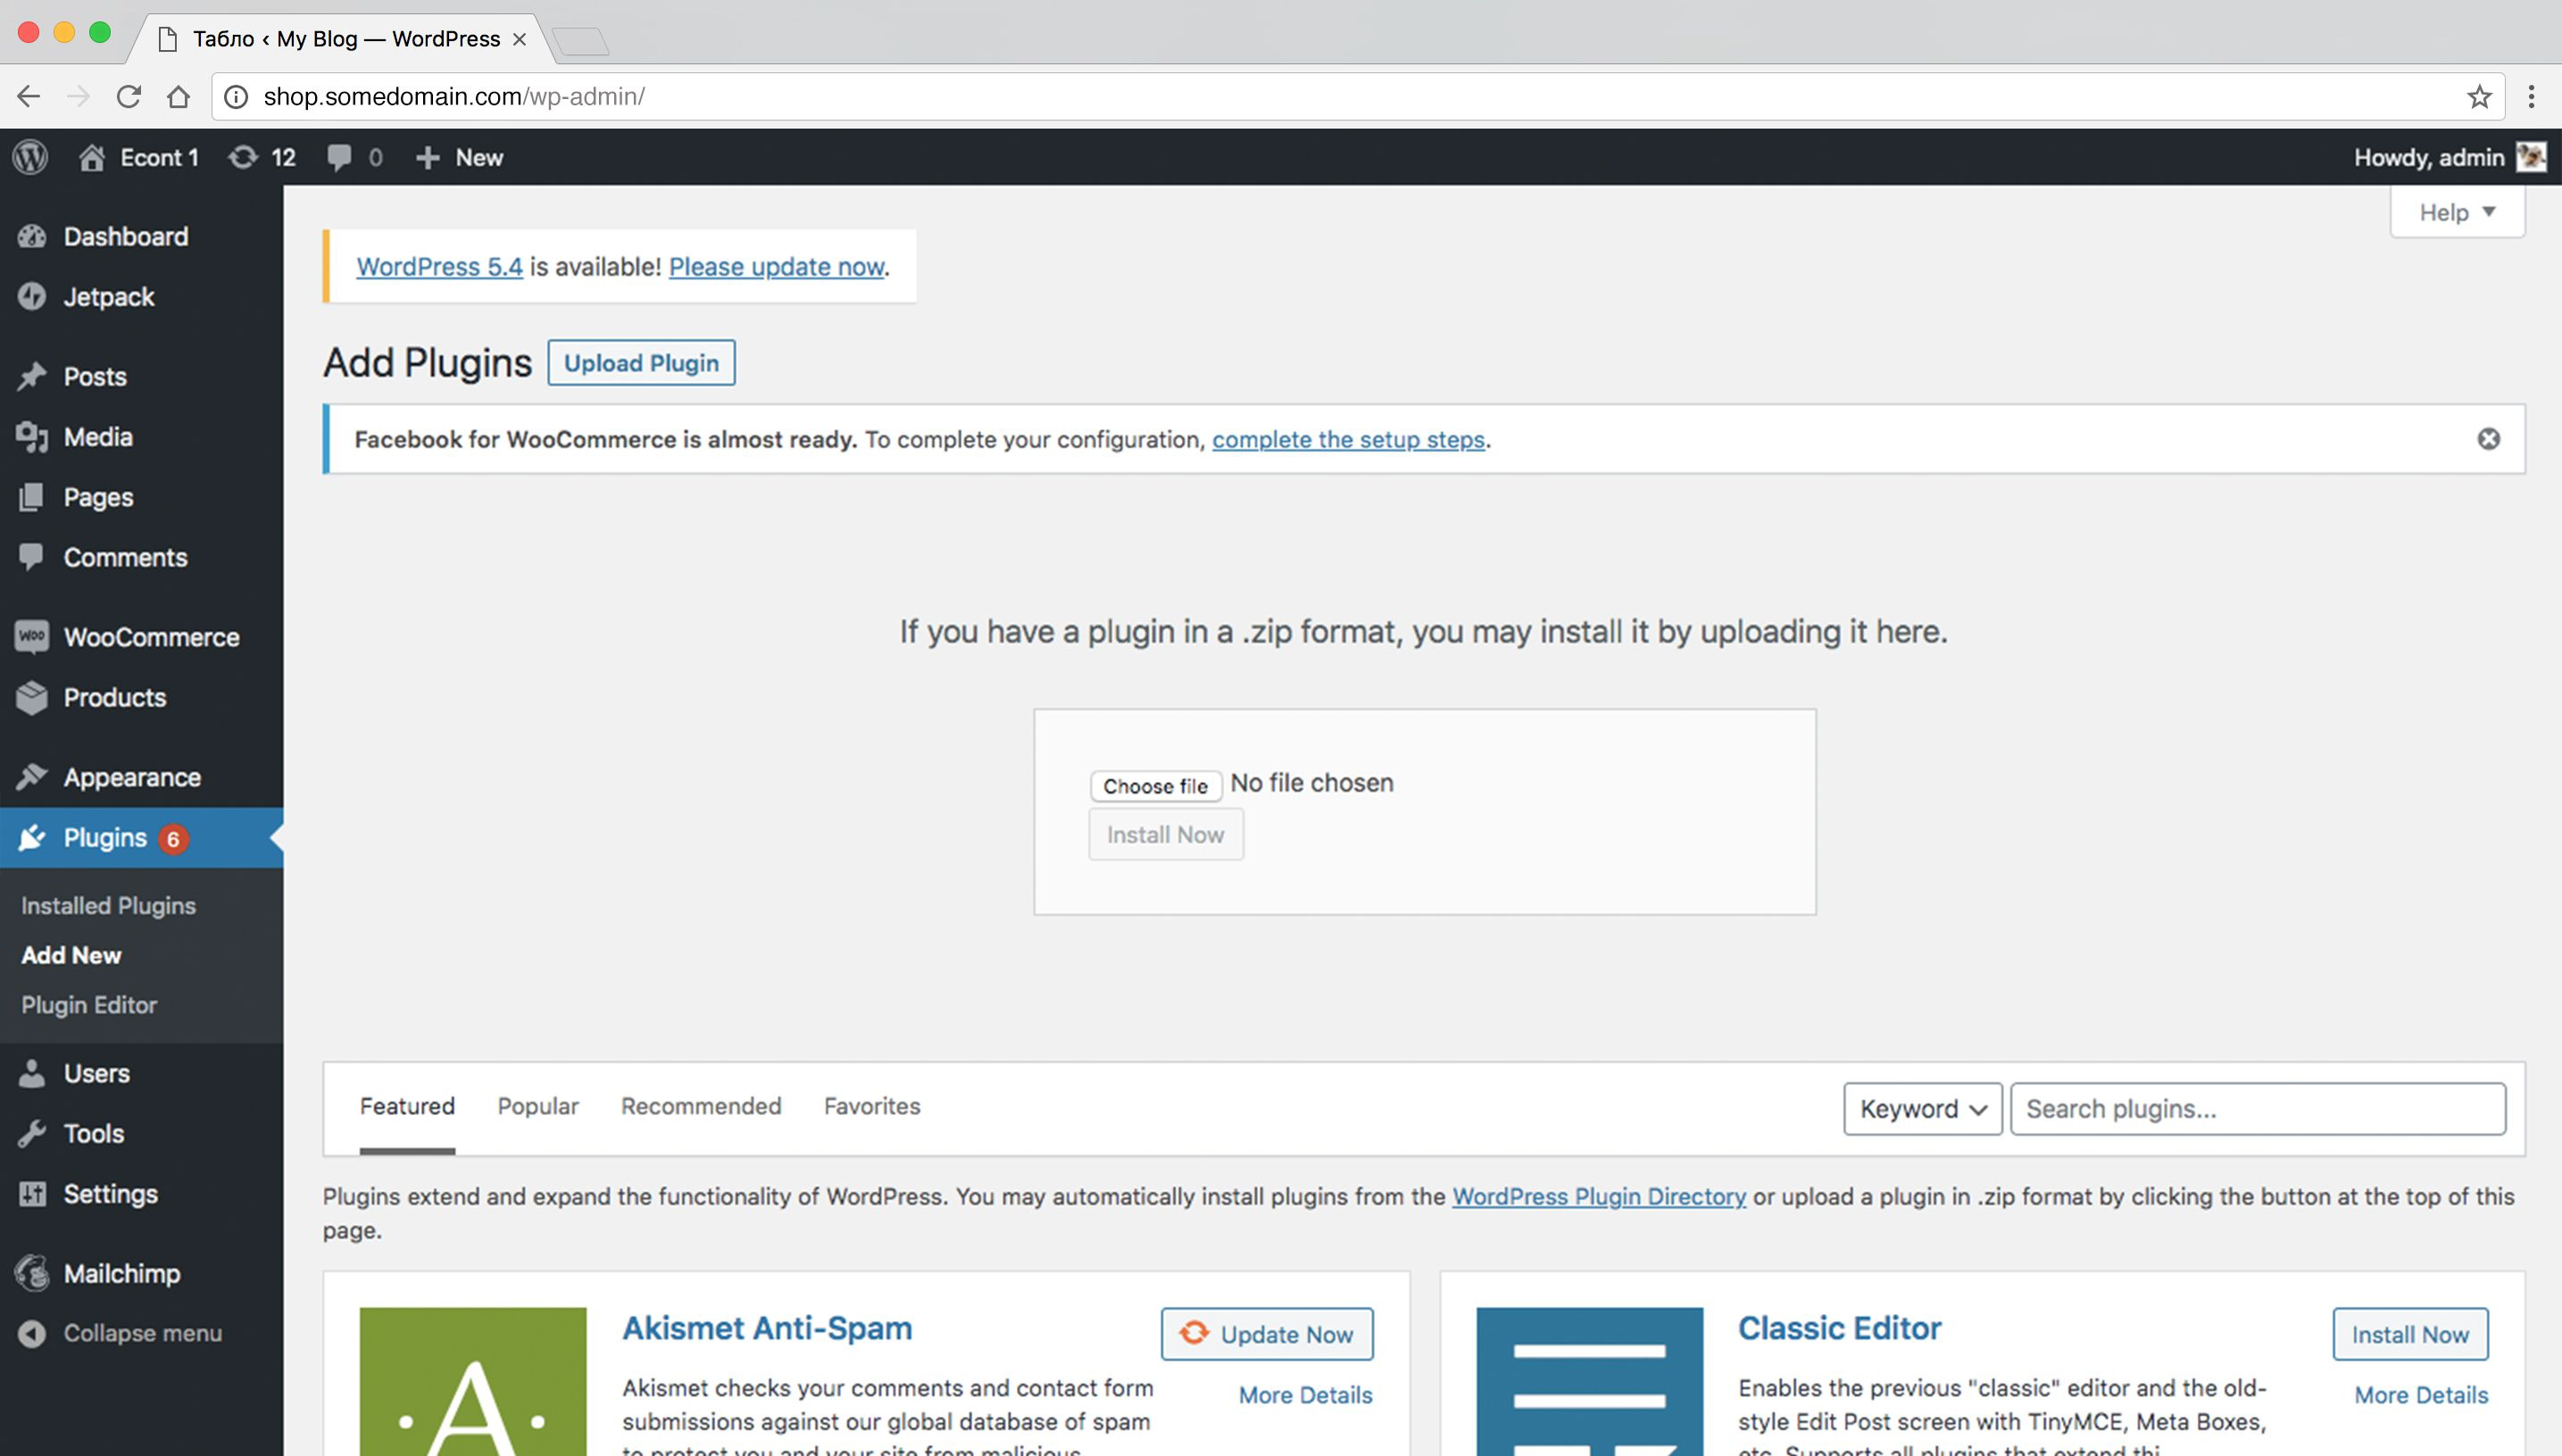This screenshot has width=2562, height=1456.
Task: Click the WordPress logo in admin bar
Action: pyautogui.click(x=31, y=157)
